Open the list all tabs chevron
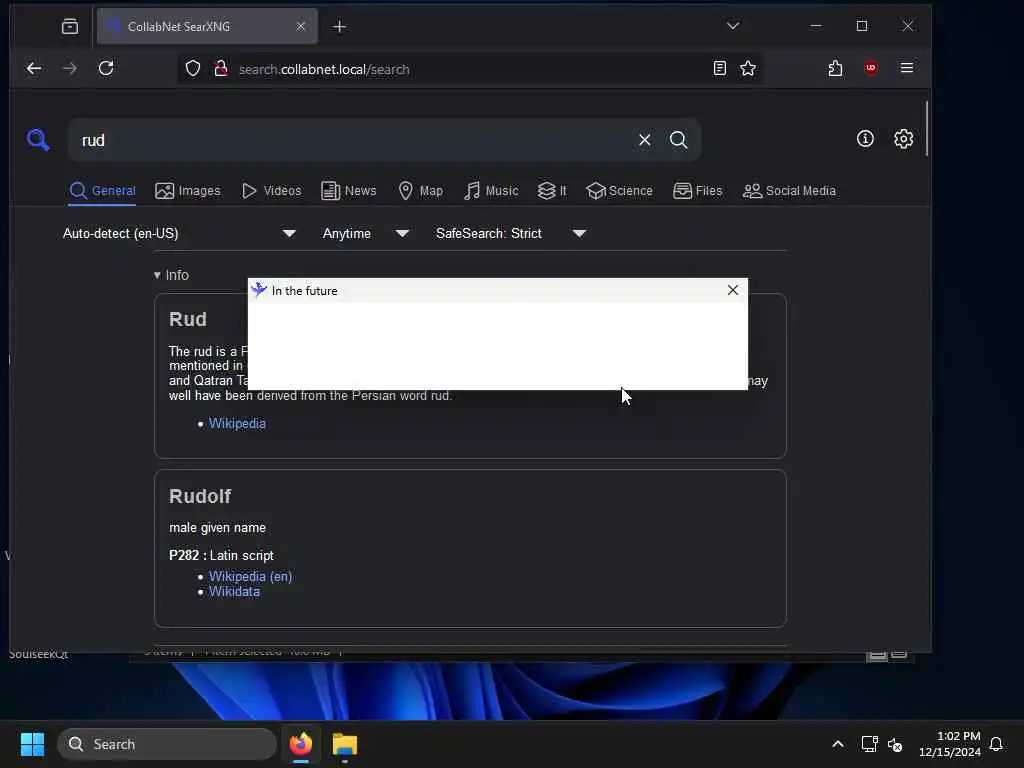Screen dimensions: 1024x768 pos(733,26)
